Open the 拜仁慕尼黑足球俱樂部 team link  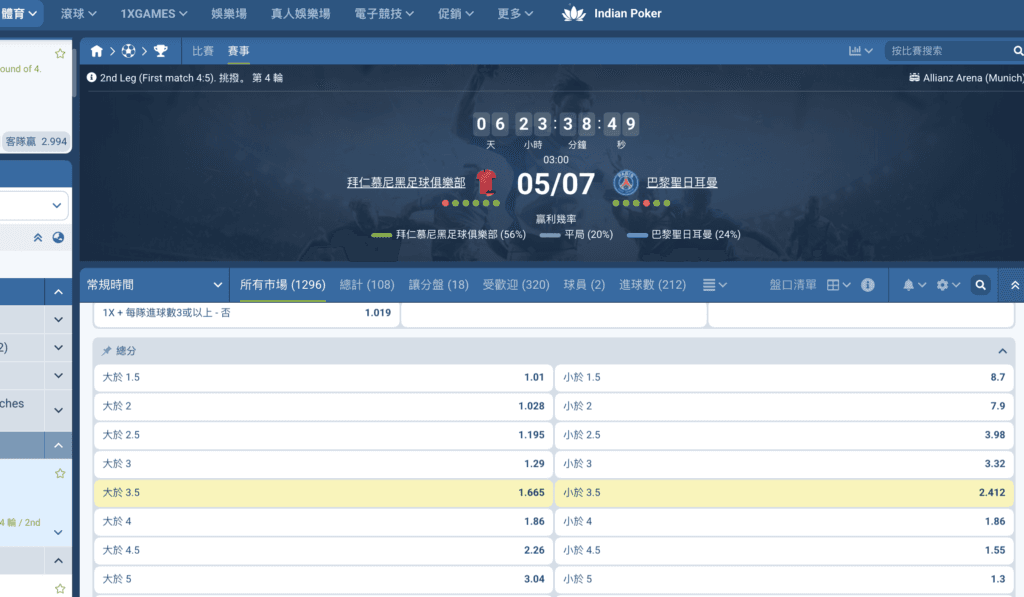coord(406,183)
